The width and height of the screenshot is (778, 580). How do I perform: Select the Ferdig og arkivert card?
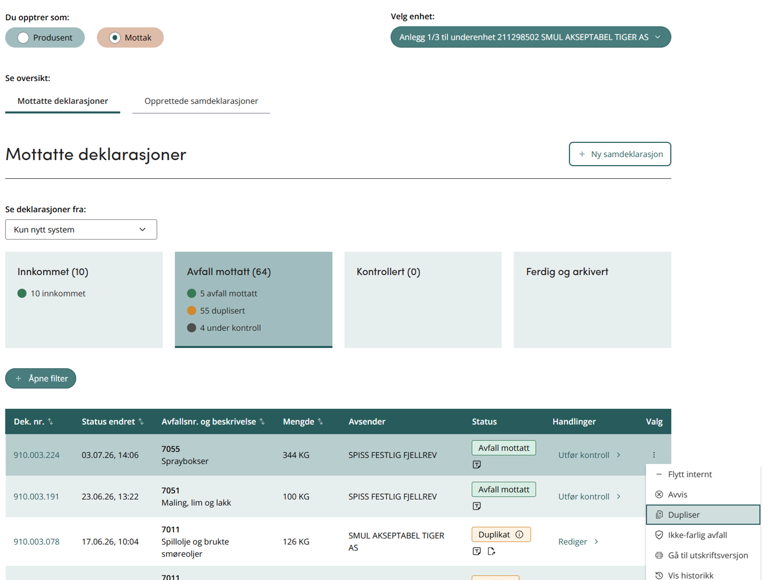[x=592, y=300]
